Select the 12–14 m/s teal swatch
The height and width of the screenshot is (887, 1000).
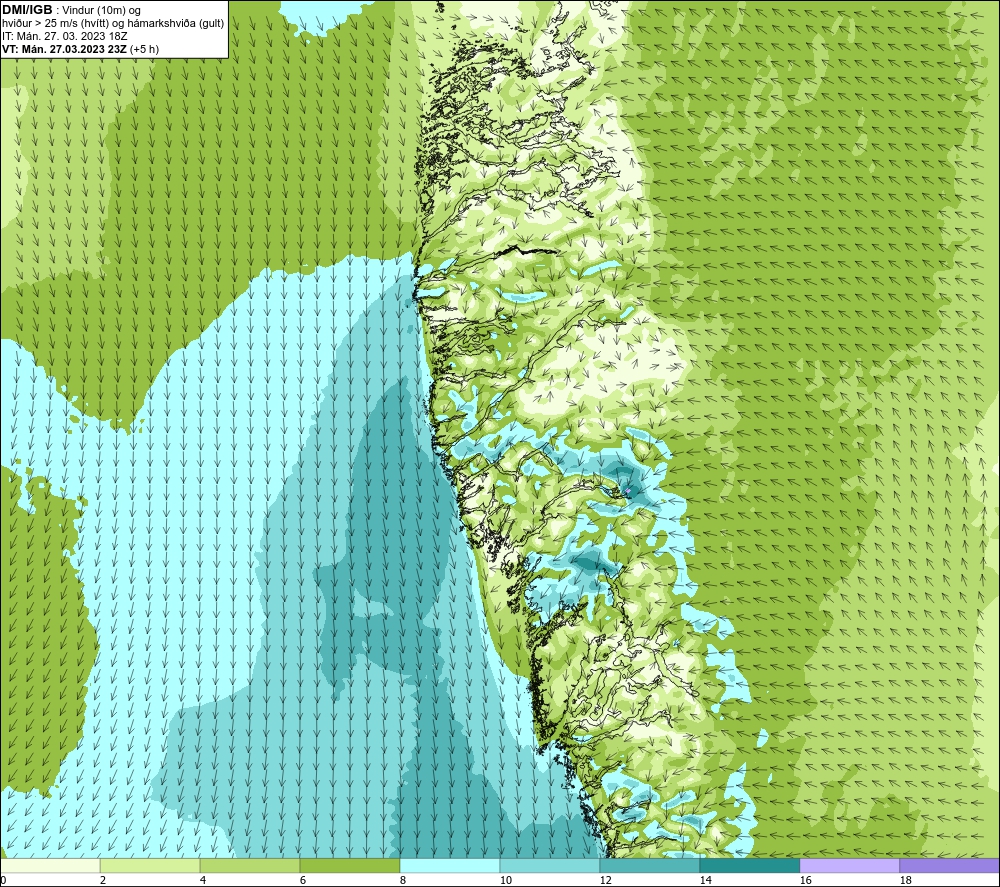pos(650,866)
